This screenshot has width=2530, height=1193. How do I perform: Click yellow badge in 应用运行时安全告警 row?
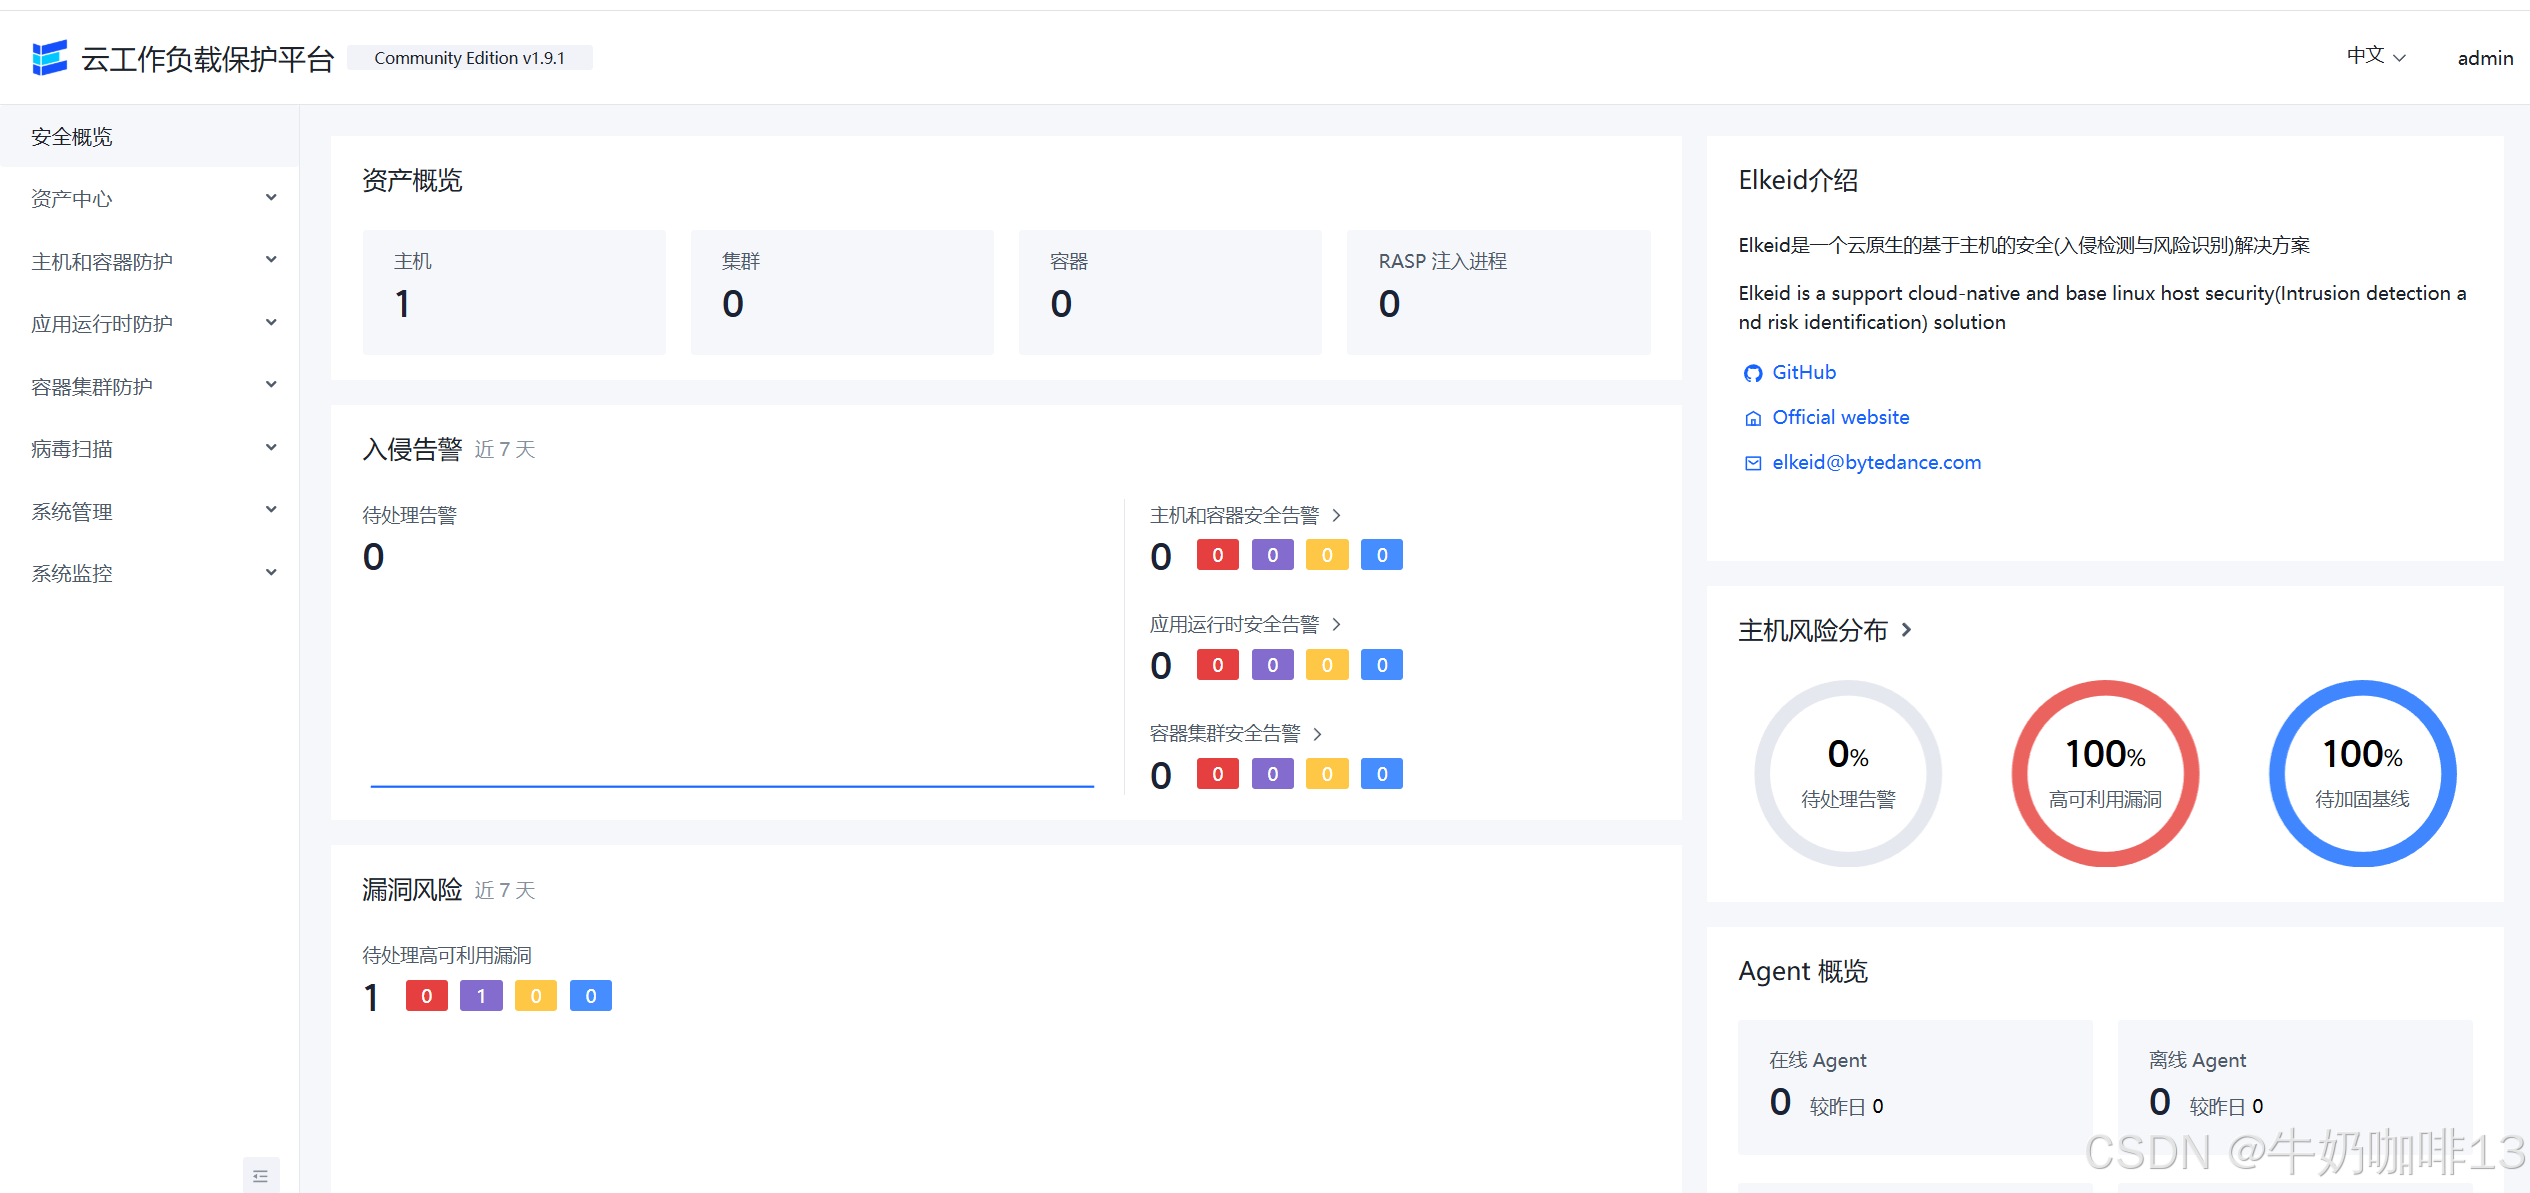click(x=1327, y=665)
